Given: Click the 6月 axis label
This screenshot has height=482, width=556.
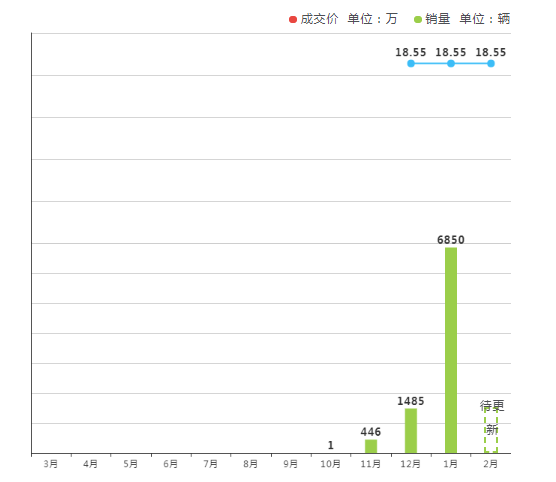Looking at the screenshot, I should click(171, 464).
